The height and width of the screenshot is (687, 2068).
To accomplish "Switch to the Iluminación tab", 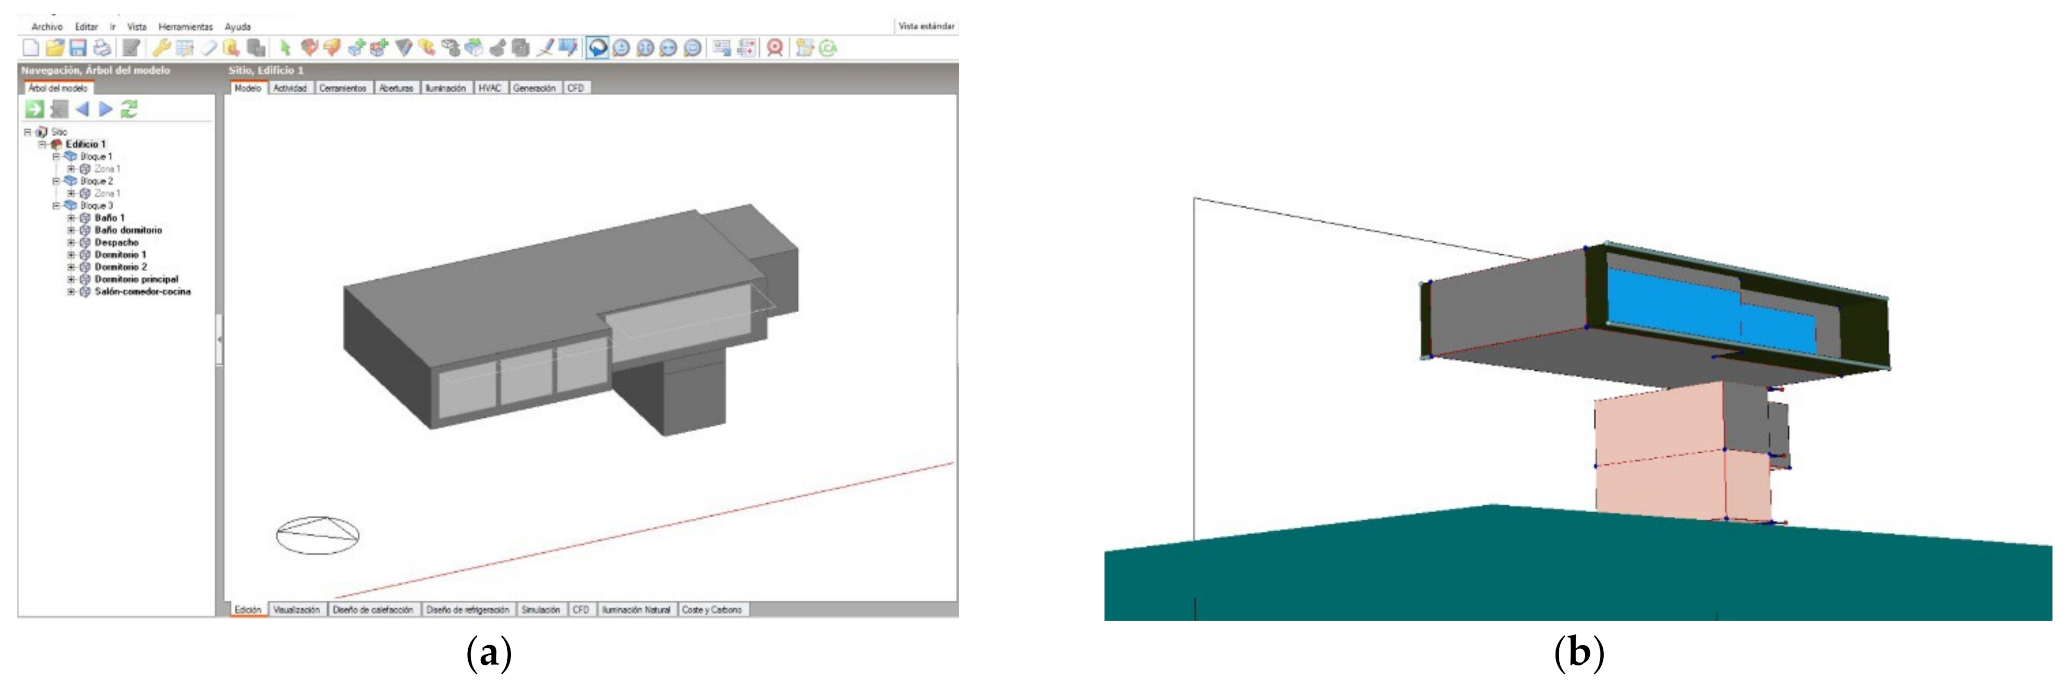I will click(446, 88).
